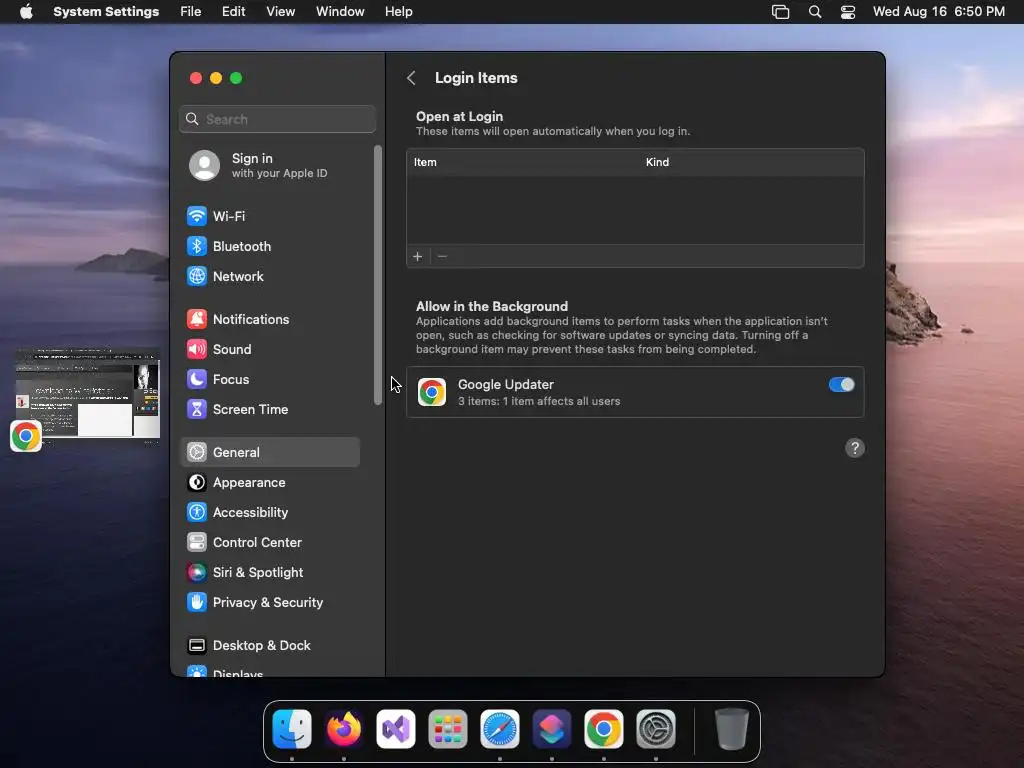The height and width of the screenshot is (768, 1024).
Task: Click the Item column header
Action: [425, 162]
